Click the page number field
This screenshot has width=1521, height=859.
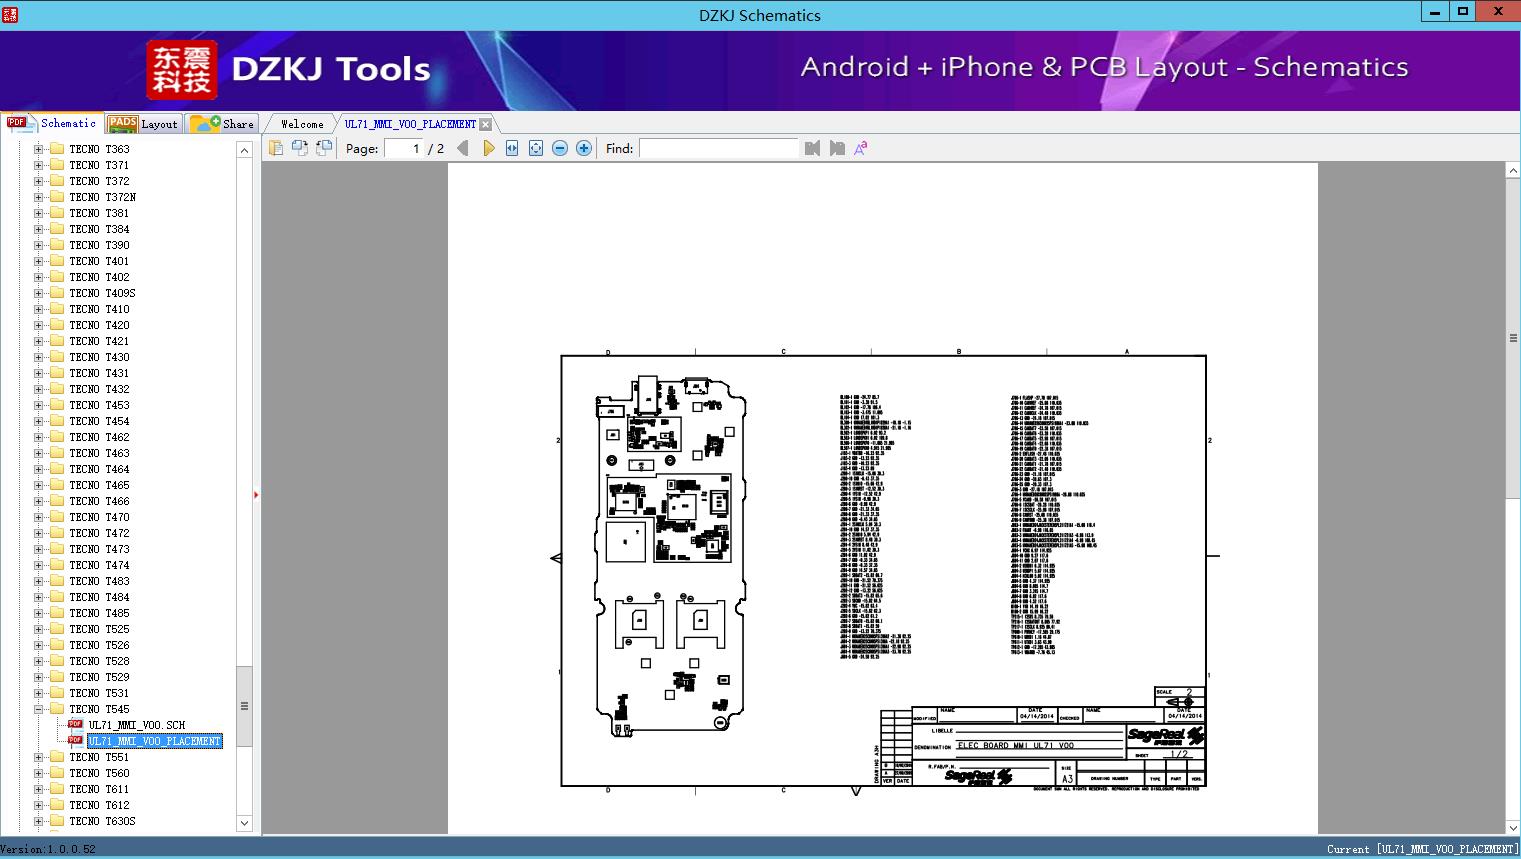[x=404, y=148]
